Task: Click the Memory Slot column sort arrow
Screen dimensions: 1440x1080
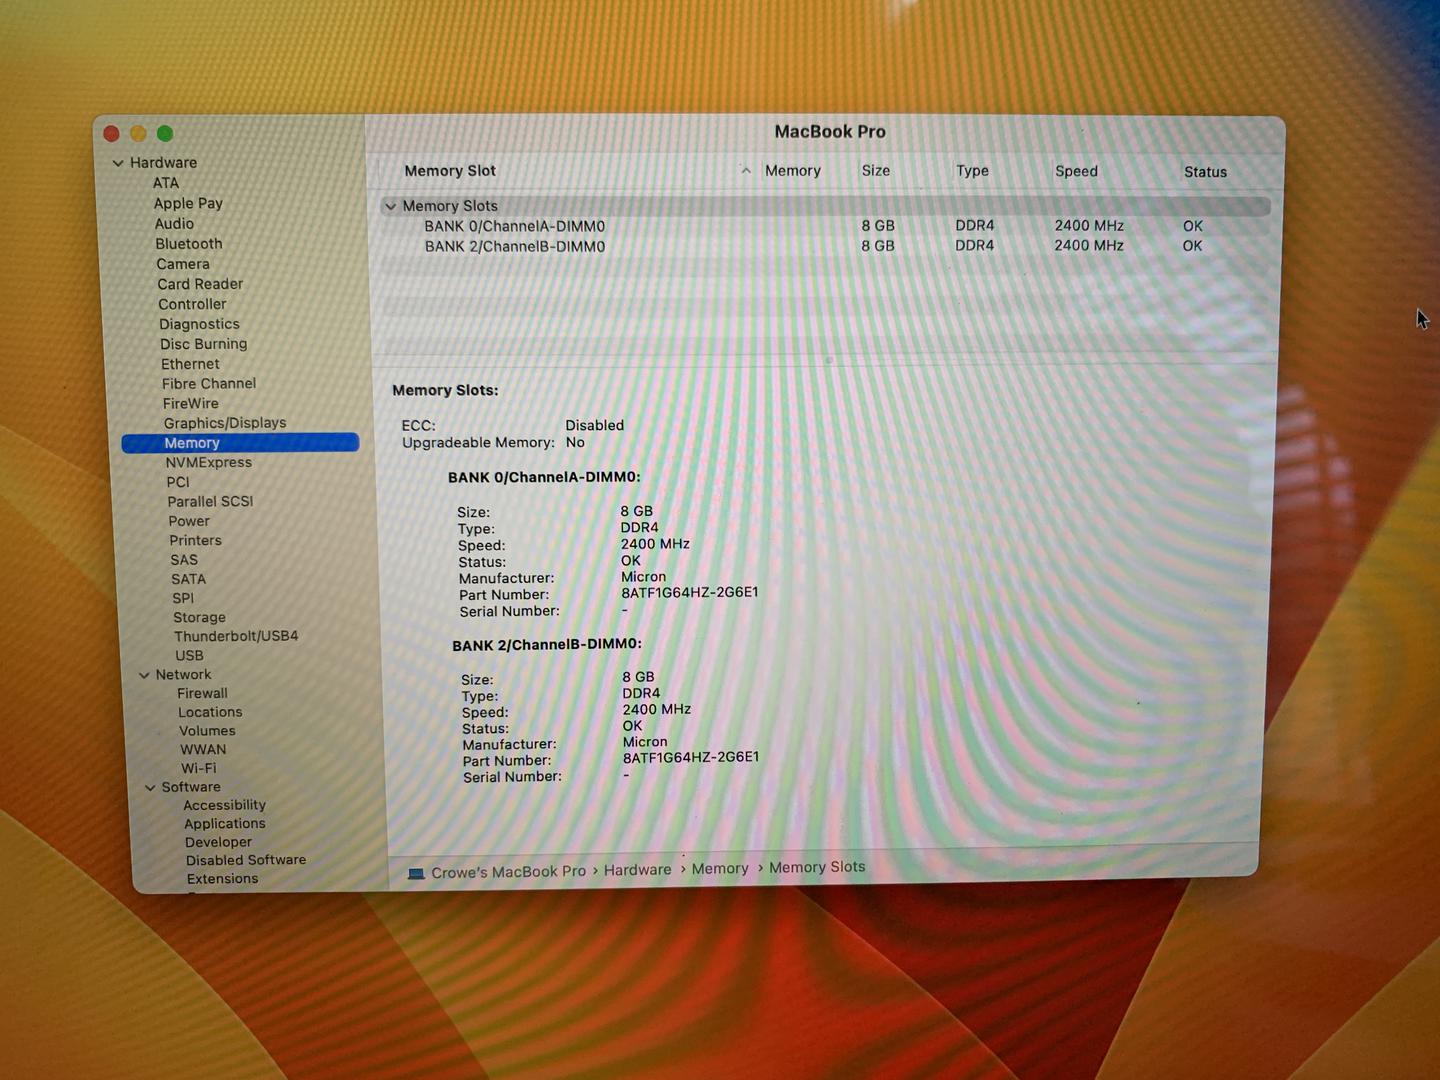Action: pos(746,171)
